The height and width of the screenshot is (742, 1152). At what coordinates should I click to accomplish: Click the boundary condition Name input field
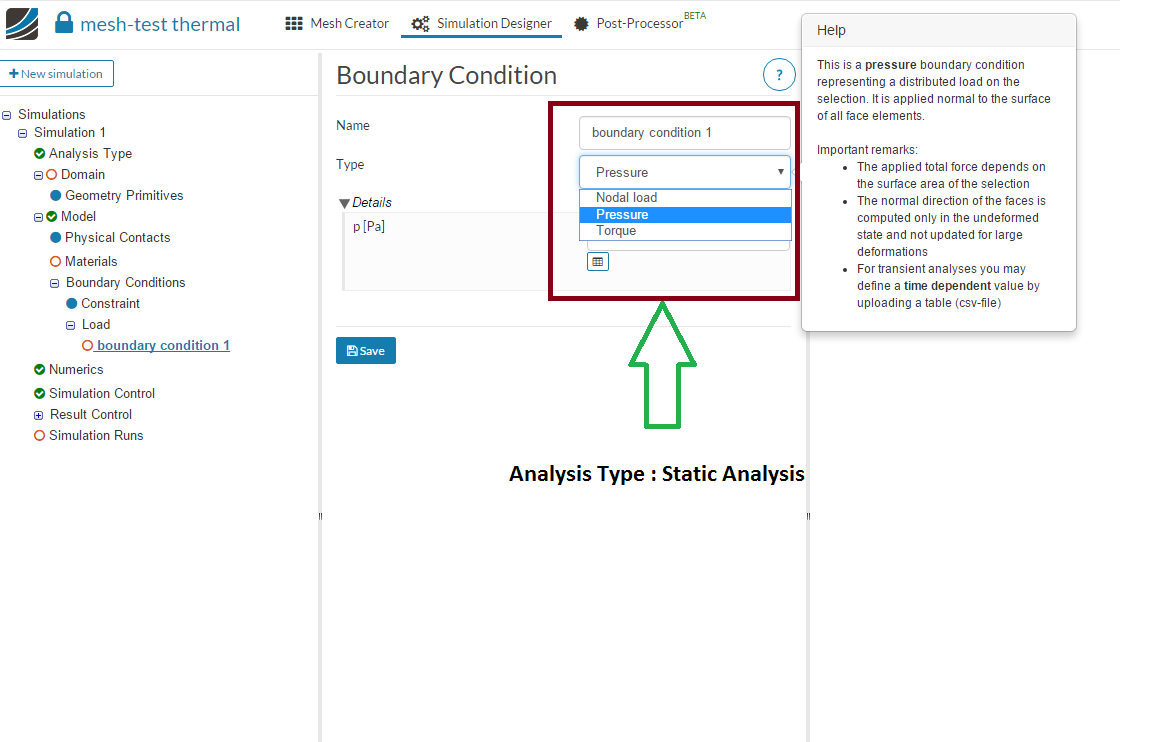[685, 132]
